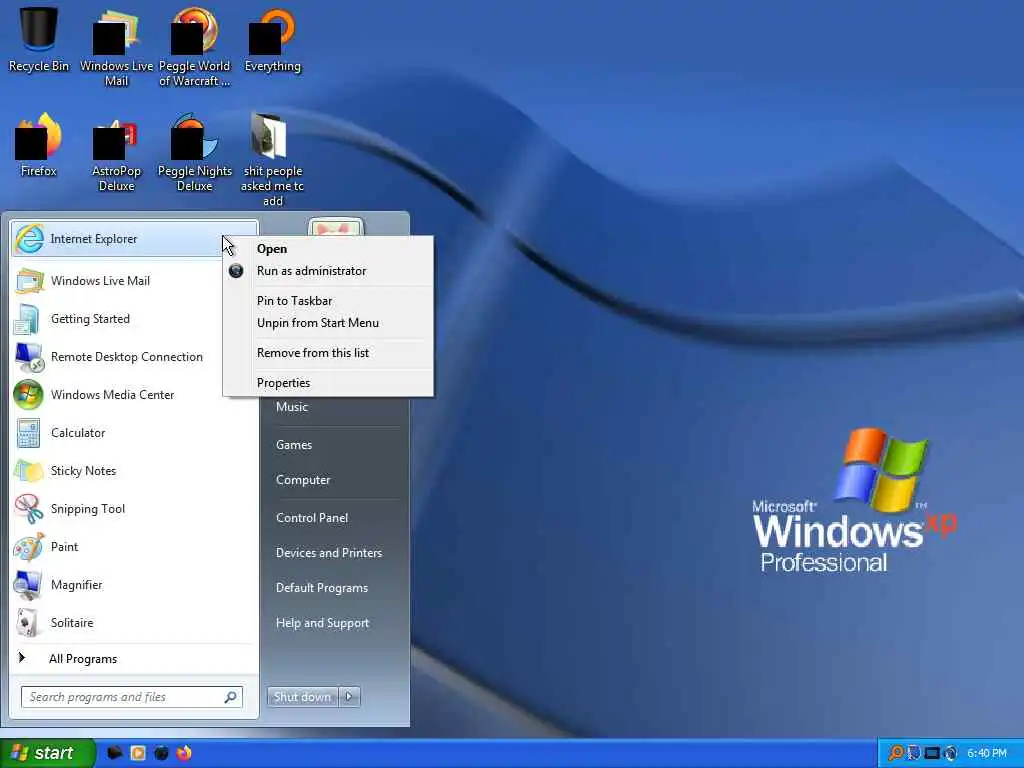Click the user account picture on the Start menu

click(336, 227)
